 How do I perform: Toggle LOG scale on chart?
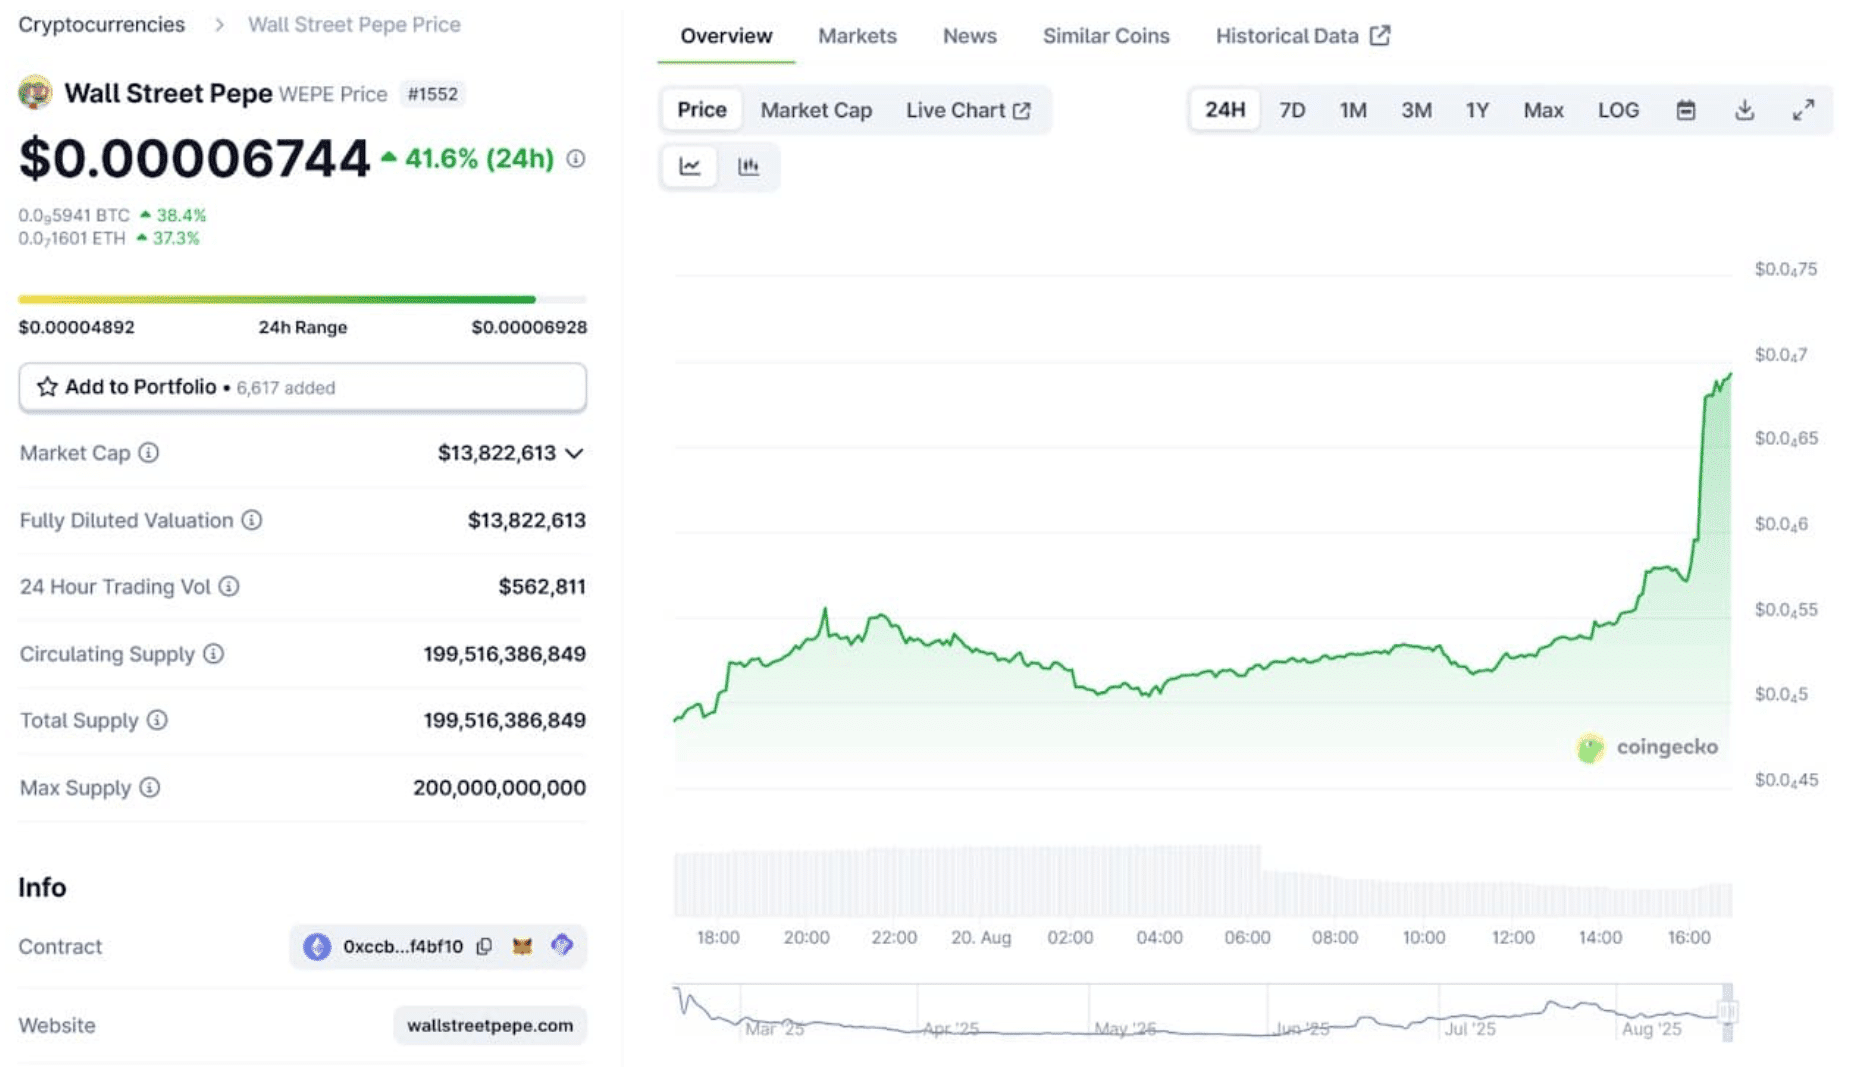tap(1618, 110)
